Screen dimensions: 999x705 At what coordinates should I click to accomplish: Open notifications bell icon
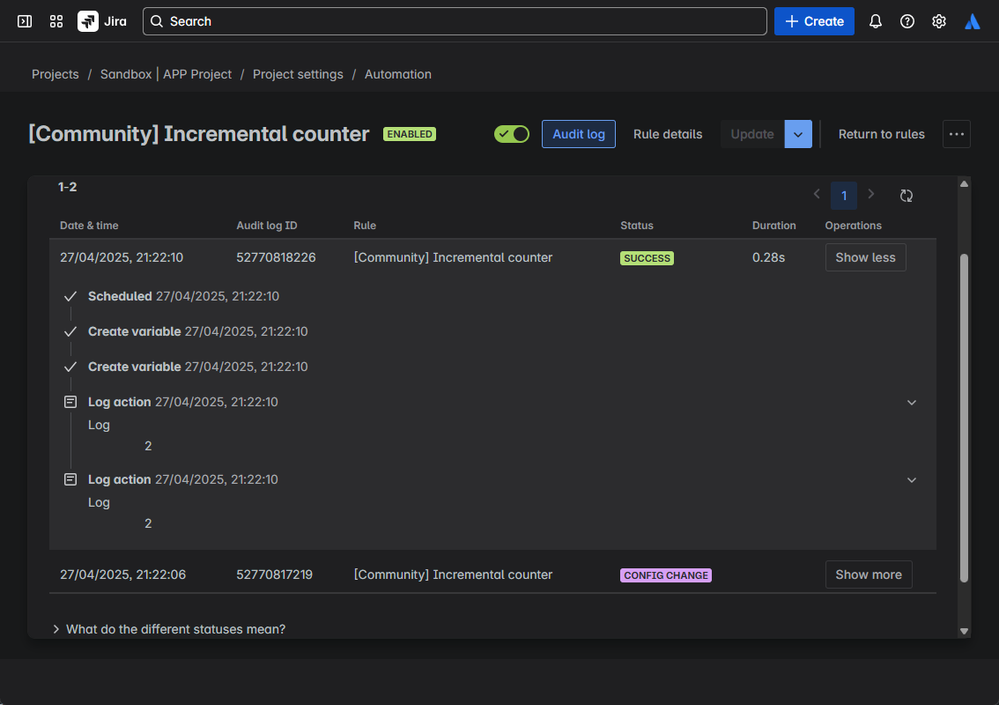[875, 22]
